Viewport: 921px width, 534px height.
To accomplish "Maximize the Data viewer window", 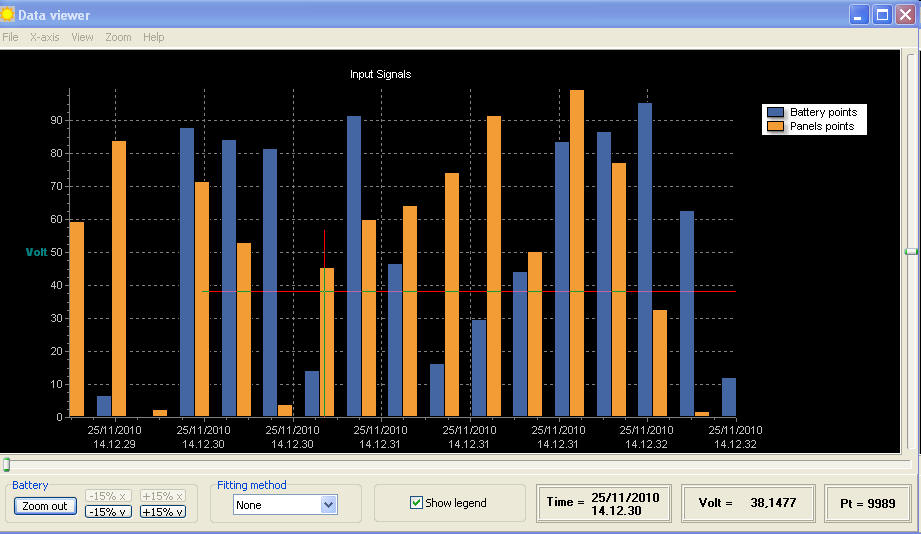I will click(882, 14).
